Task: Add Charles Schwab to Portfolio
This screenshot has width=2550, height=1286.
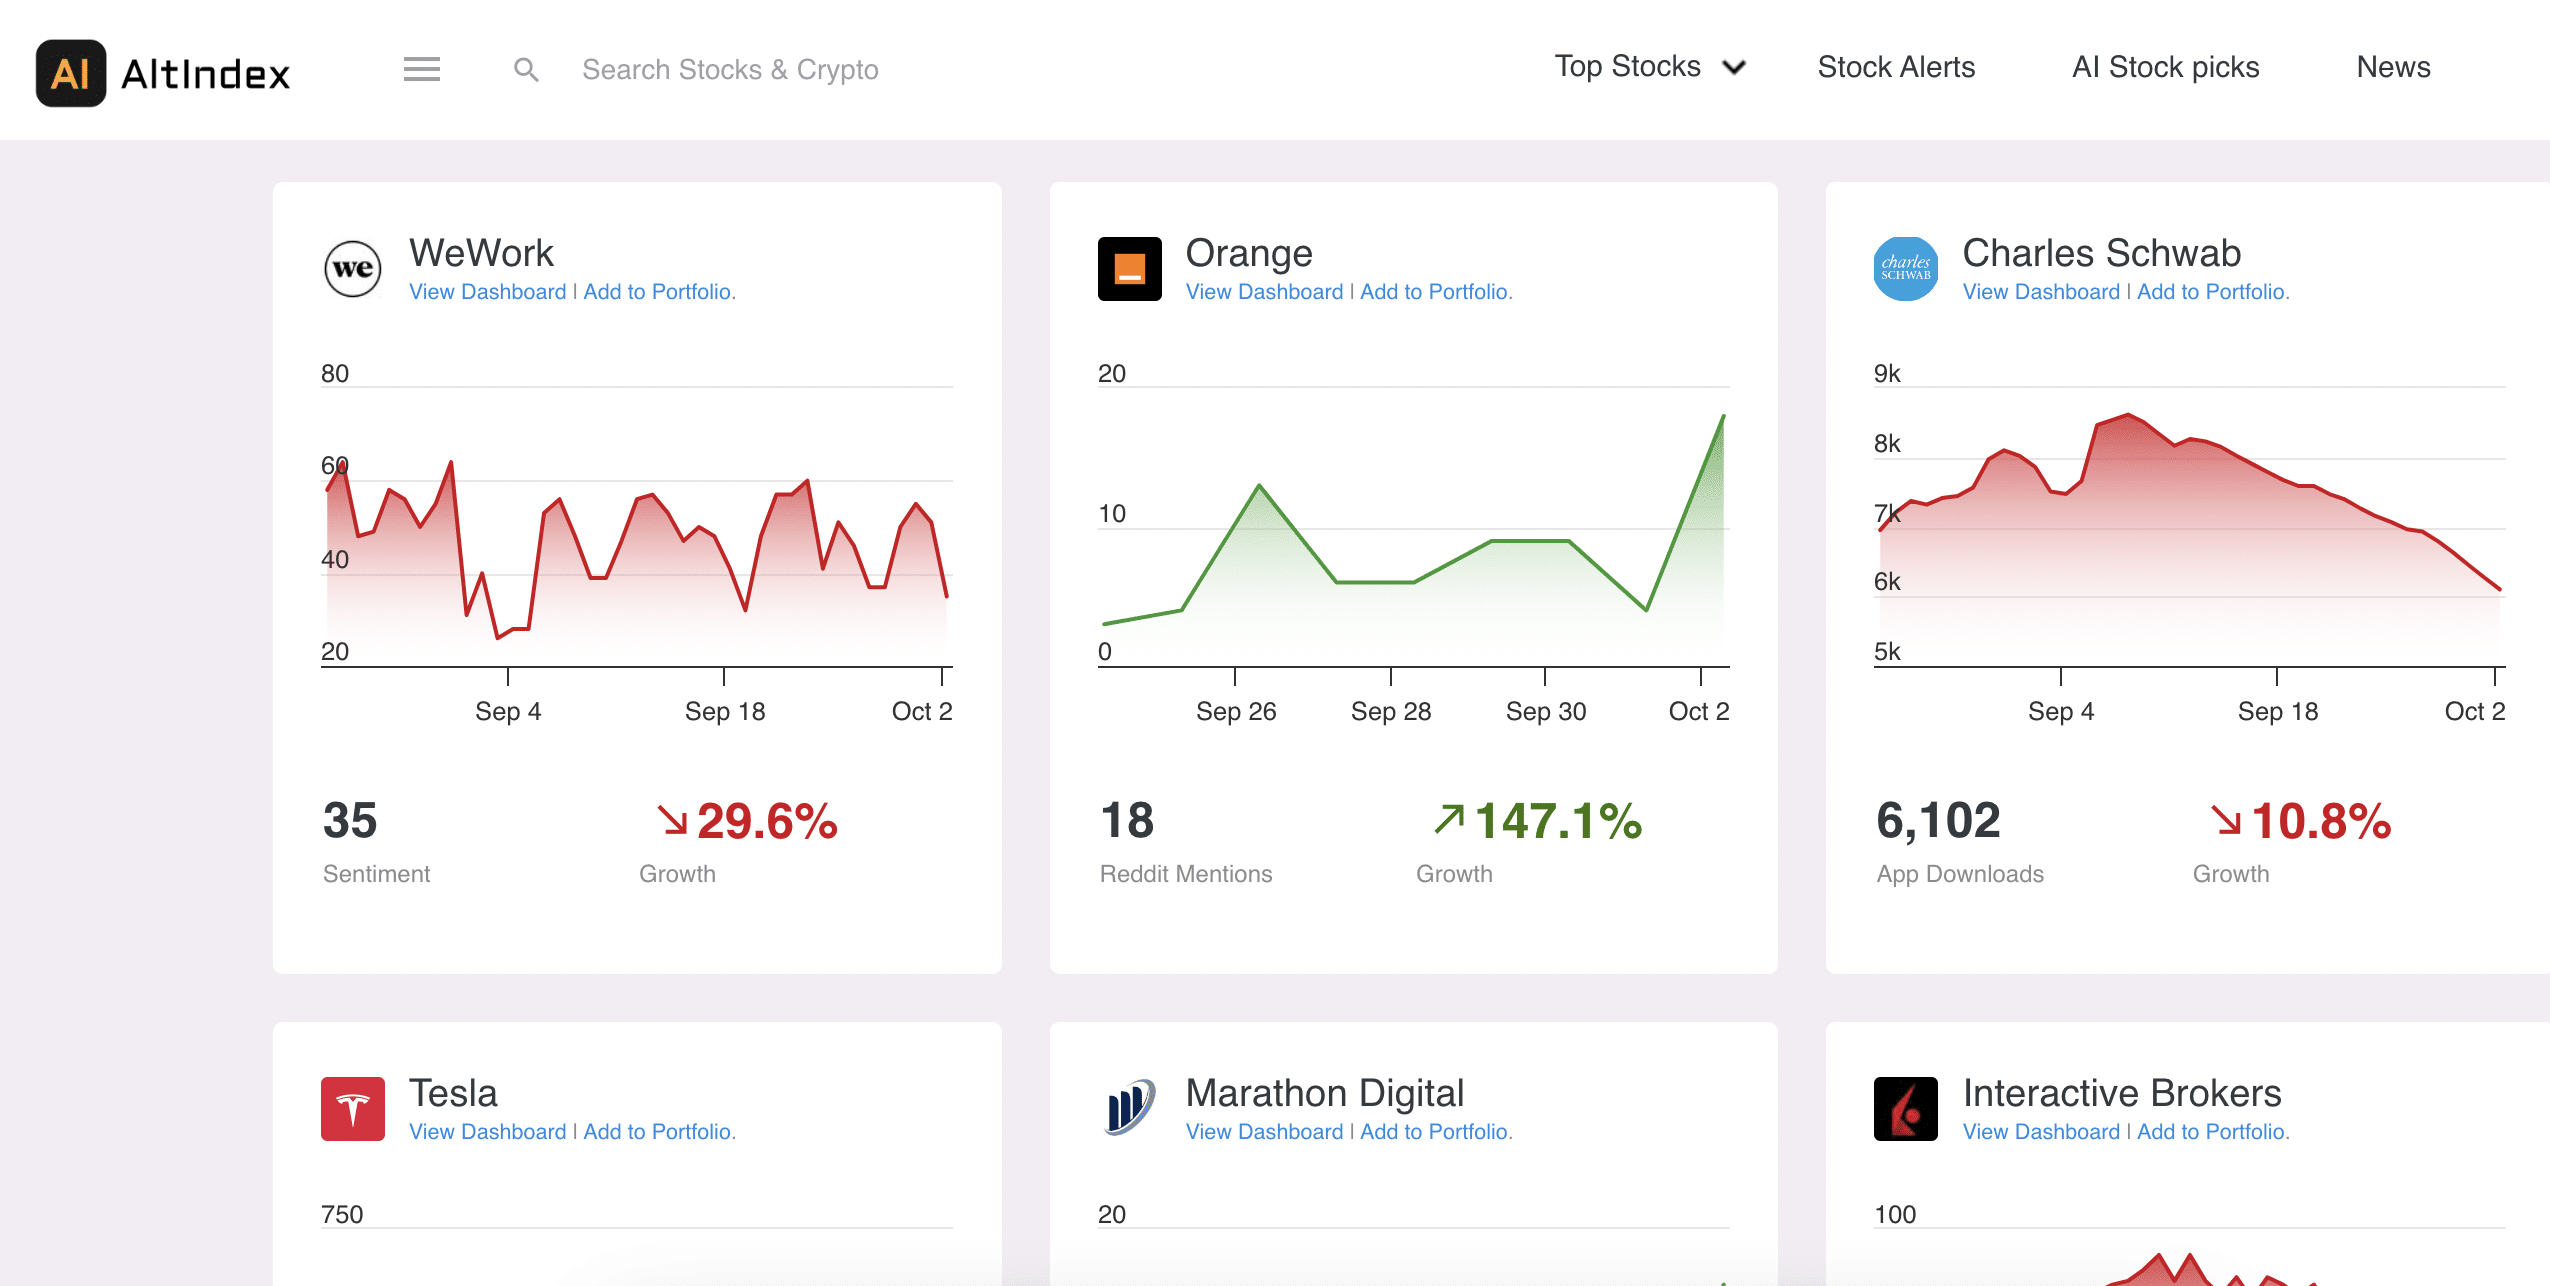Action: coord(2213,292)
